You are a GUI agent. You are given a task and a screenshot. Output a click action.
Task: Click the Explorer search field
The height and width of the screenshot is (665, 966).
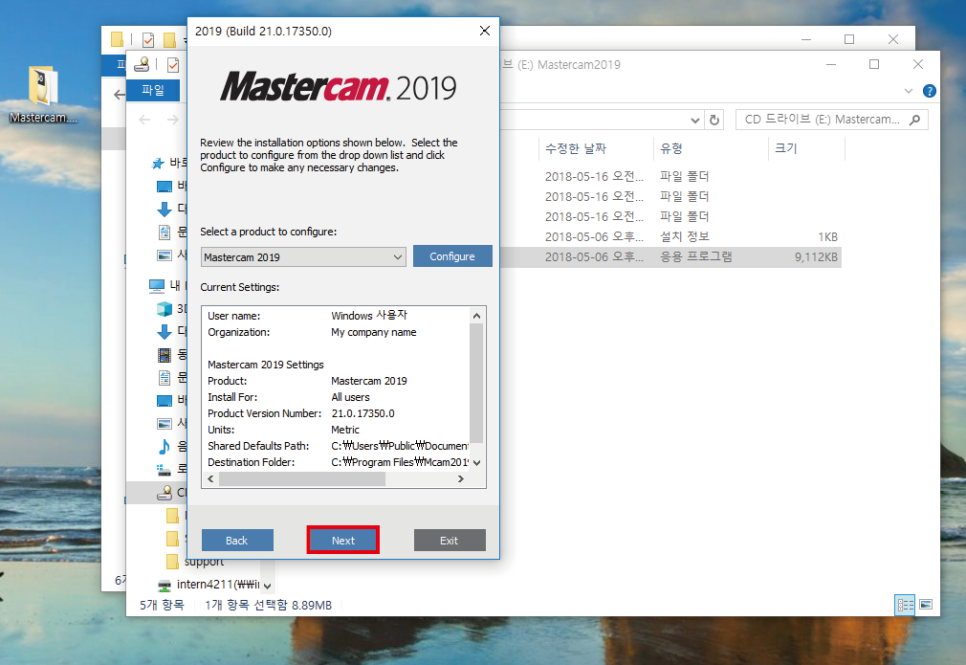coord(832,120)
